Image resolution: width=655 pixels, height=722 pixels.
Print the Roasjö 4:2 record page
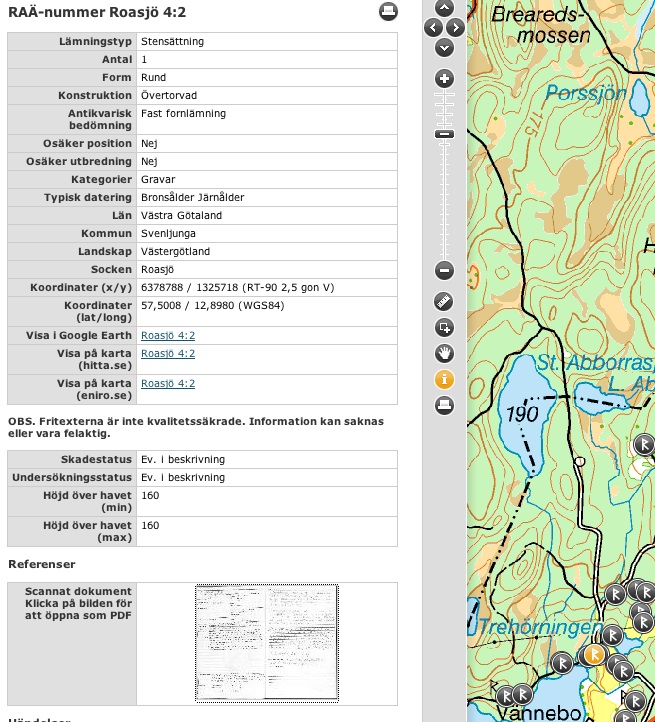click(388, 13)
